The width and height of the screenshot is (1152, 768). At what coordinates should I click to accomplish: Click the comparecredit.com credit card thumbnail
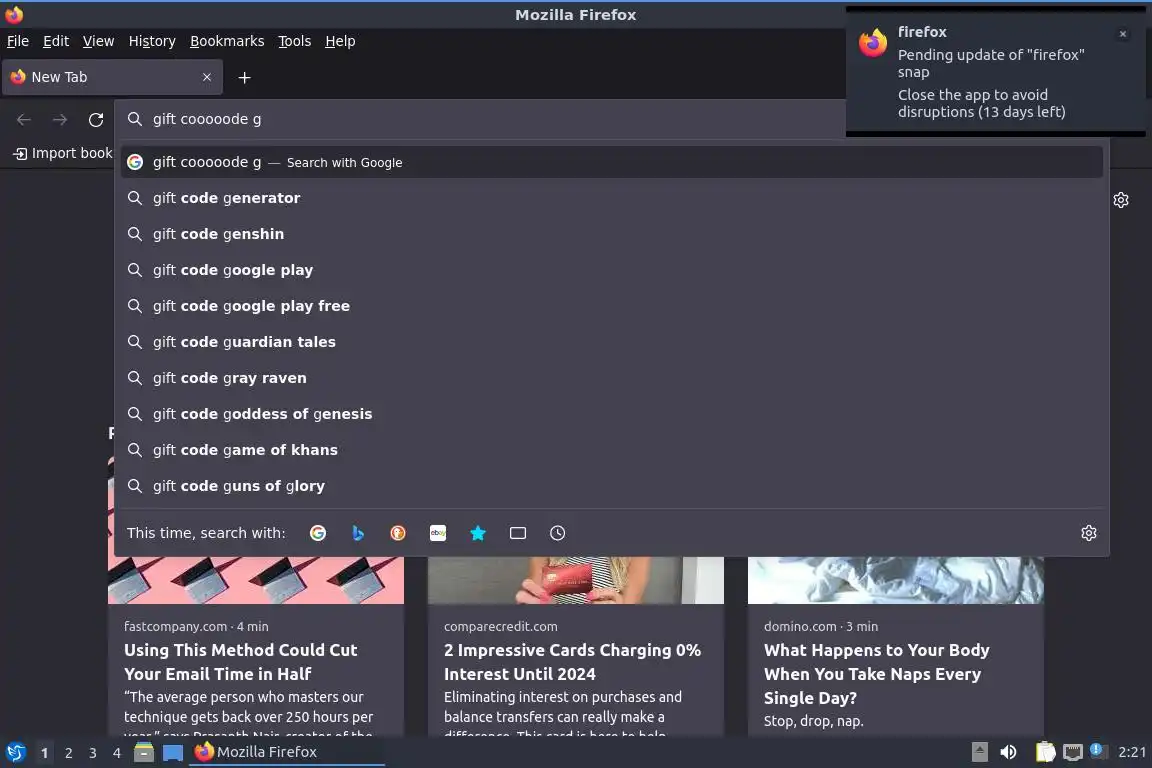click(x=575, y=580)
